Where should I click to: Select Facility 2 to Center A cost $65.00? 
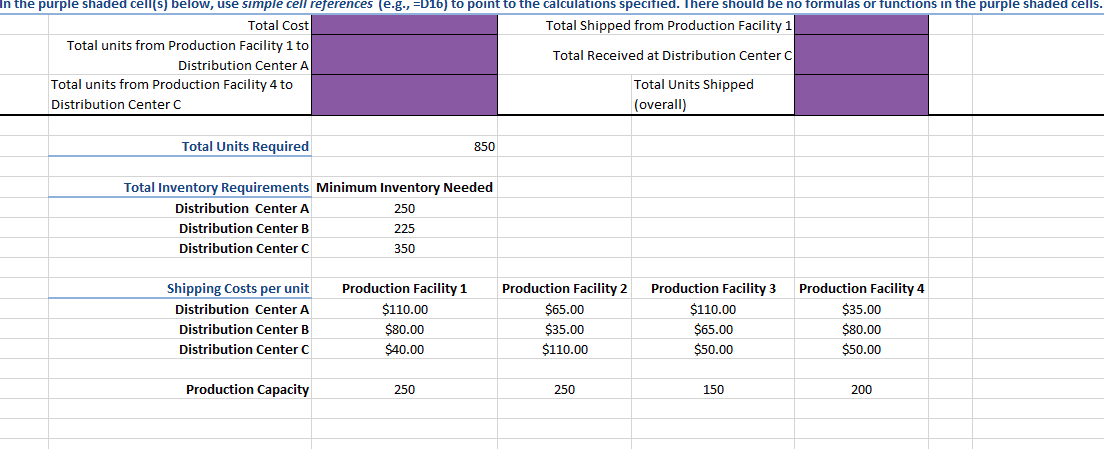pyautogui.click(x=564, y=309)
